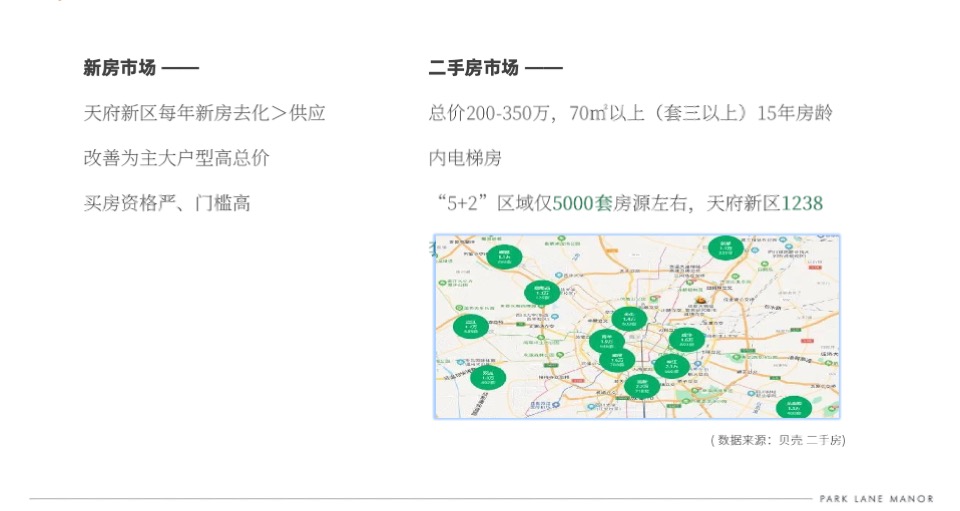Select the 锦江 district bubble on the map
The image size is (960, 511).
671,367
